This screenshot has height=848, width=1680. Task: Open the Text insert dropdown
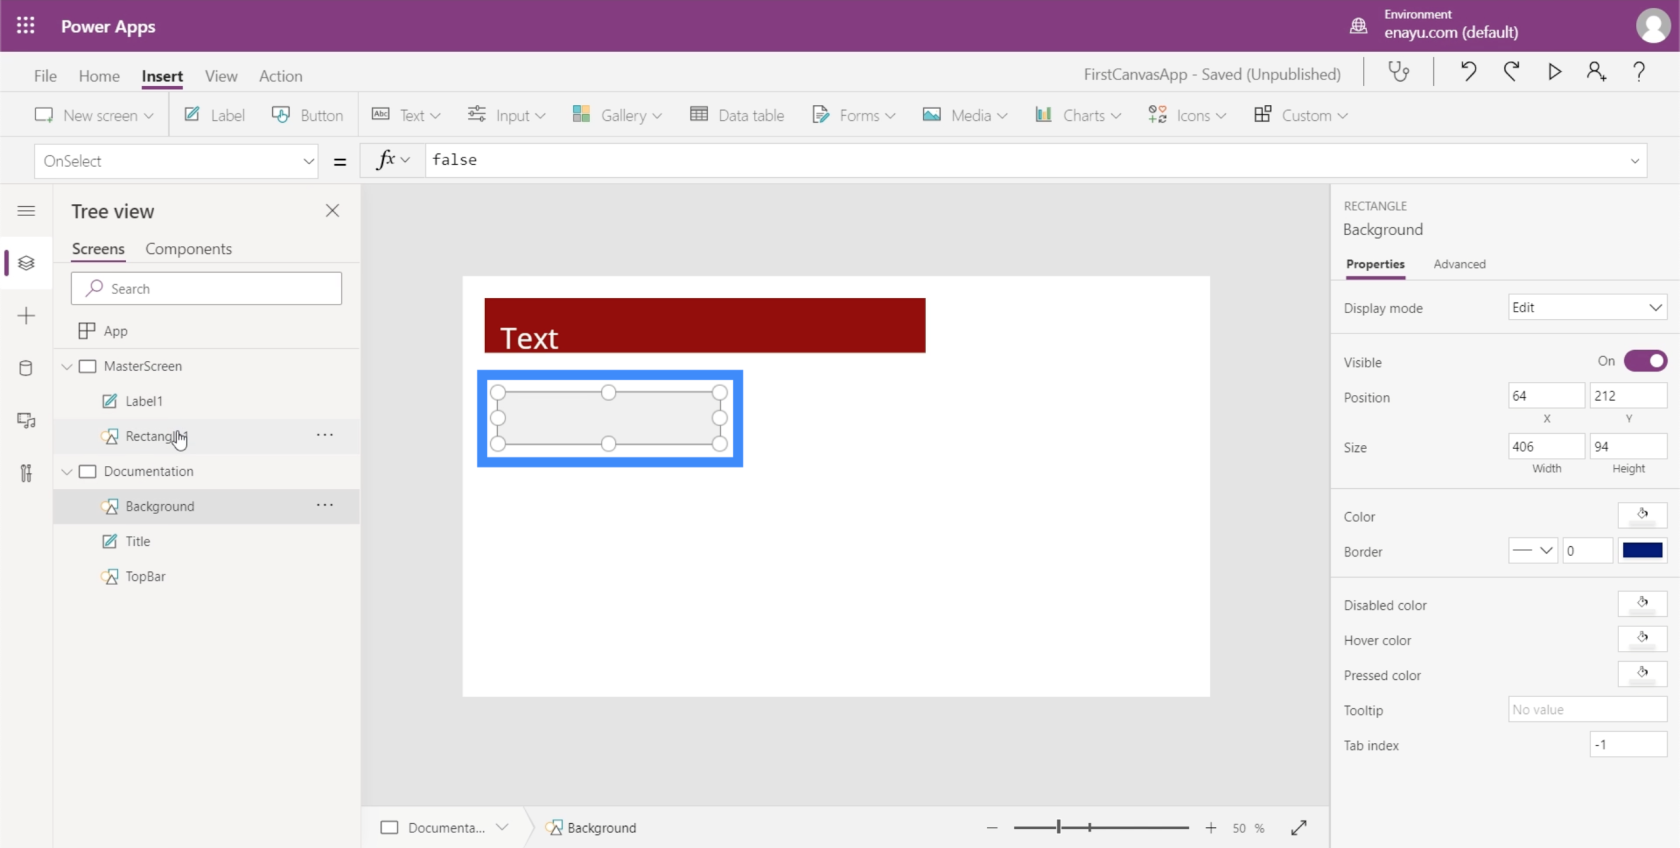pyautogui.click(x=406, y=115)
